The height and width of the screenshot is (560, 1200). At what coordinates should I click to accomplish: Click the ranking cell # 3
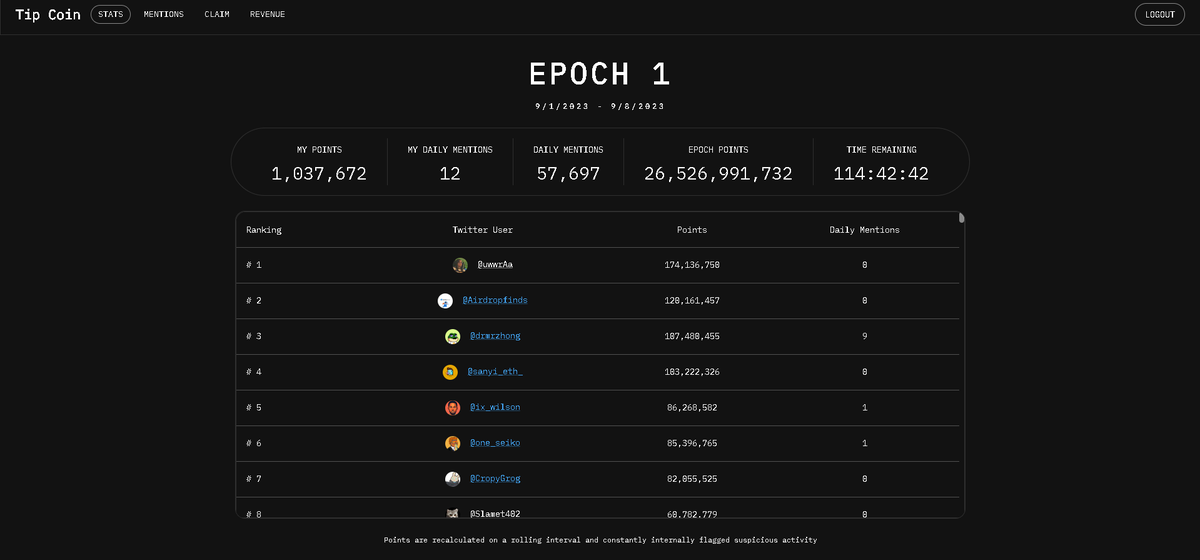(254, 336)
